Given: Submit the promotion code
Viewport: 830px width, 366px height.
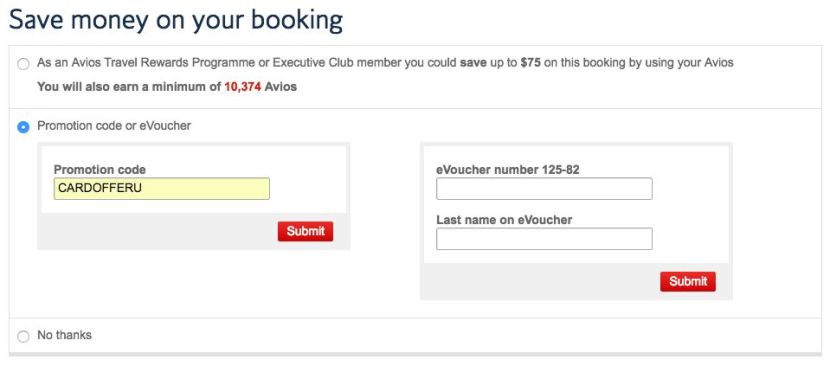Looking at the screenshot, I should click(x=305, y=231).
